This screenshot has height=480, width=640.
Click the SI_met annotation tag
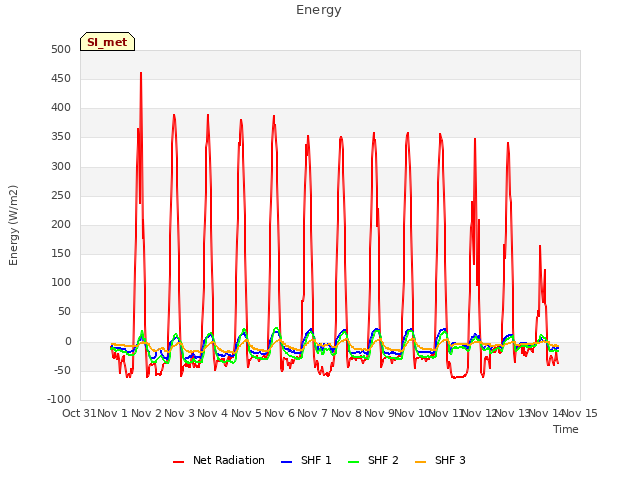coord(107,42)
